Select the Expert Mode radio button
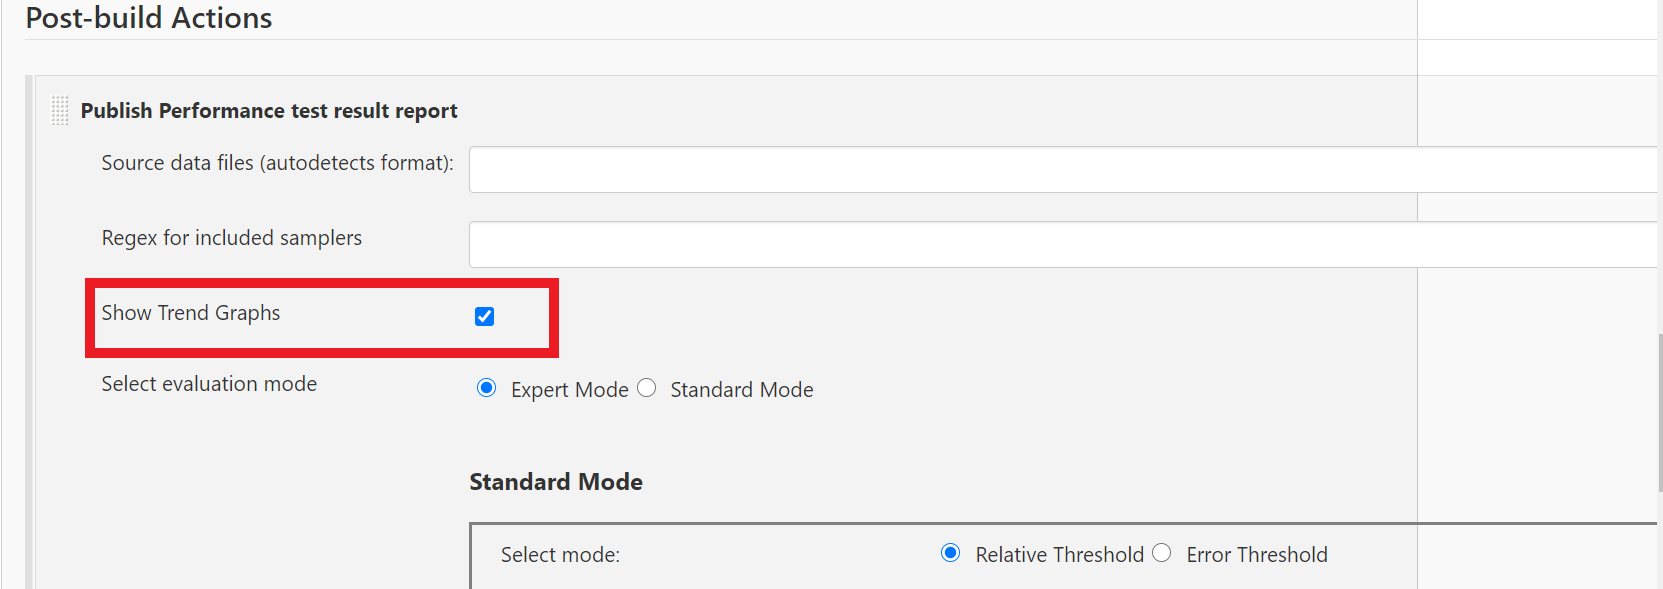The height and width of the screenshot is (589, 1663). click(486, 388)
